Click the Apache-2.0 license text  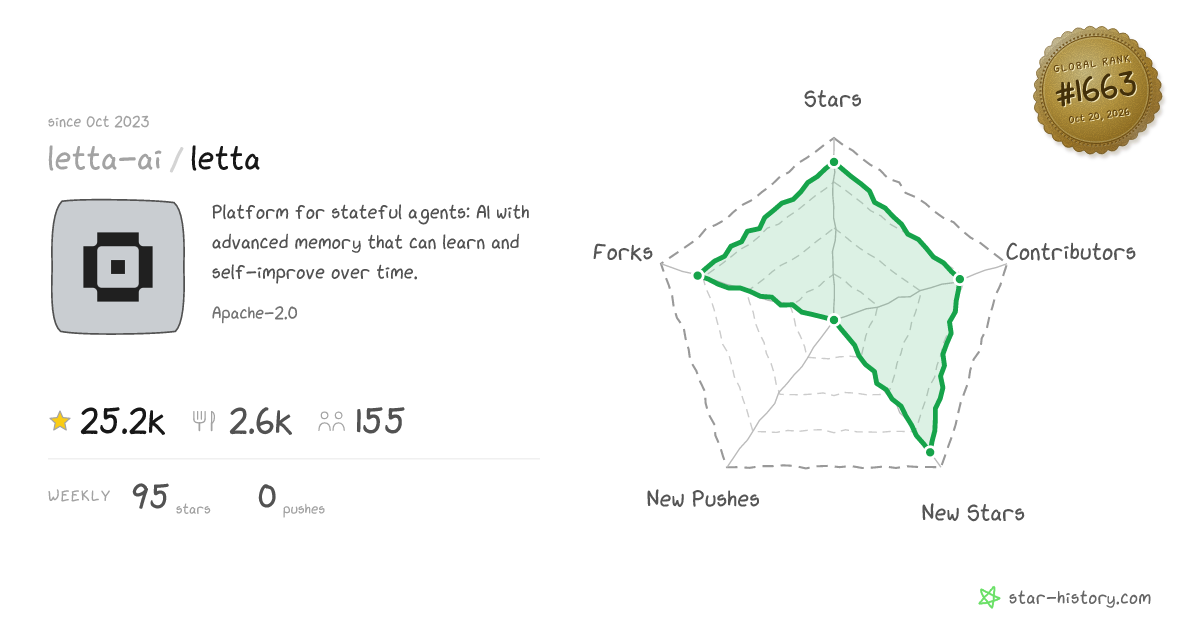pyautogui.click(x=255, y=313)
